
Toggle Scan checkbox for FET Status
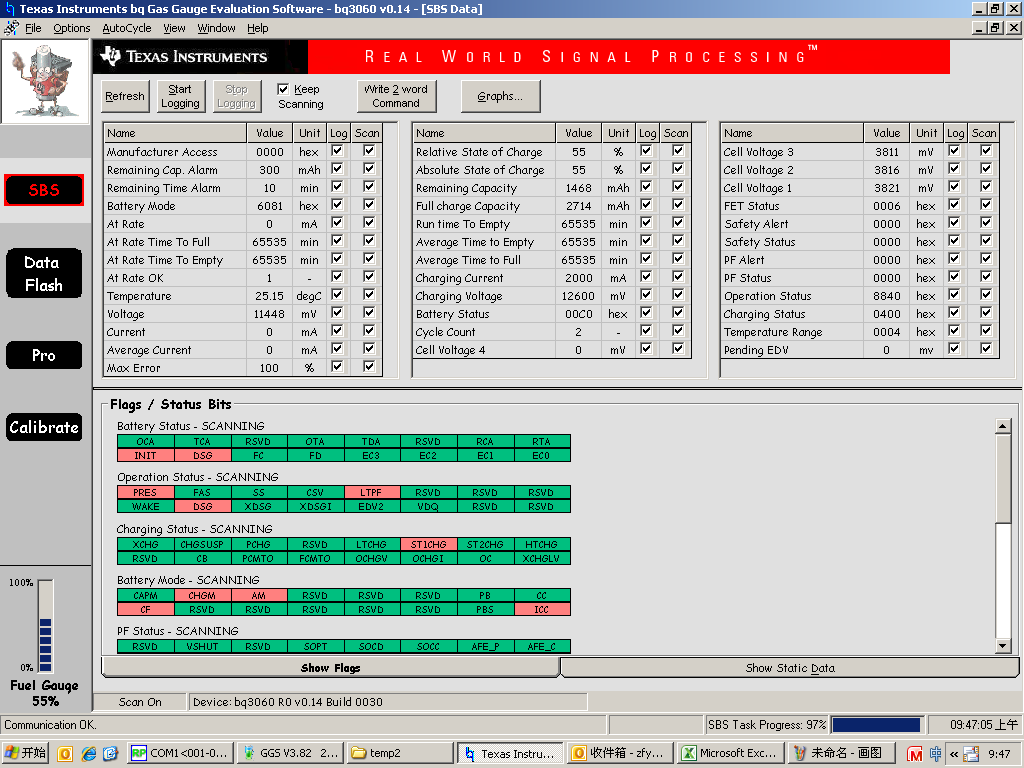[986, 204]
